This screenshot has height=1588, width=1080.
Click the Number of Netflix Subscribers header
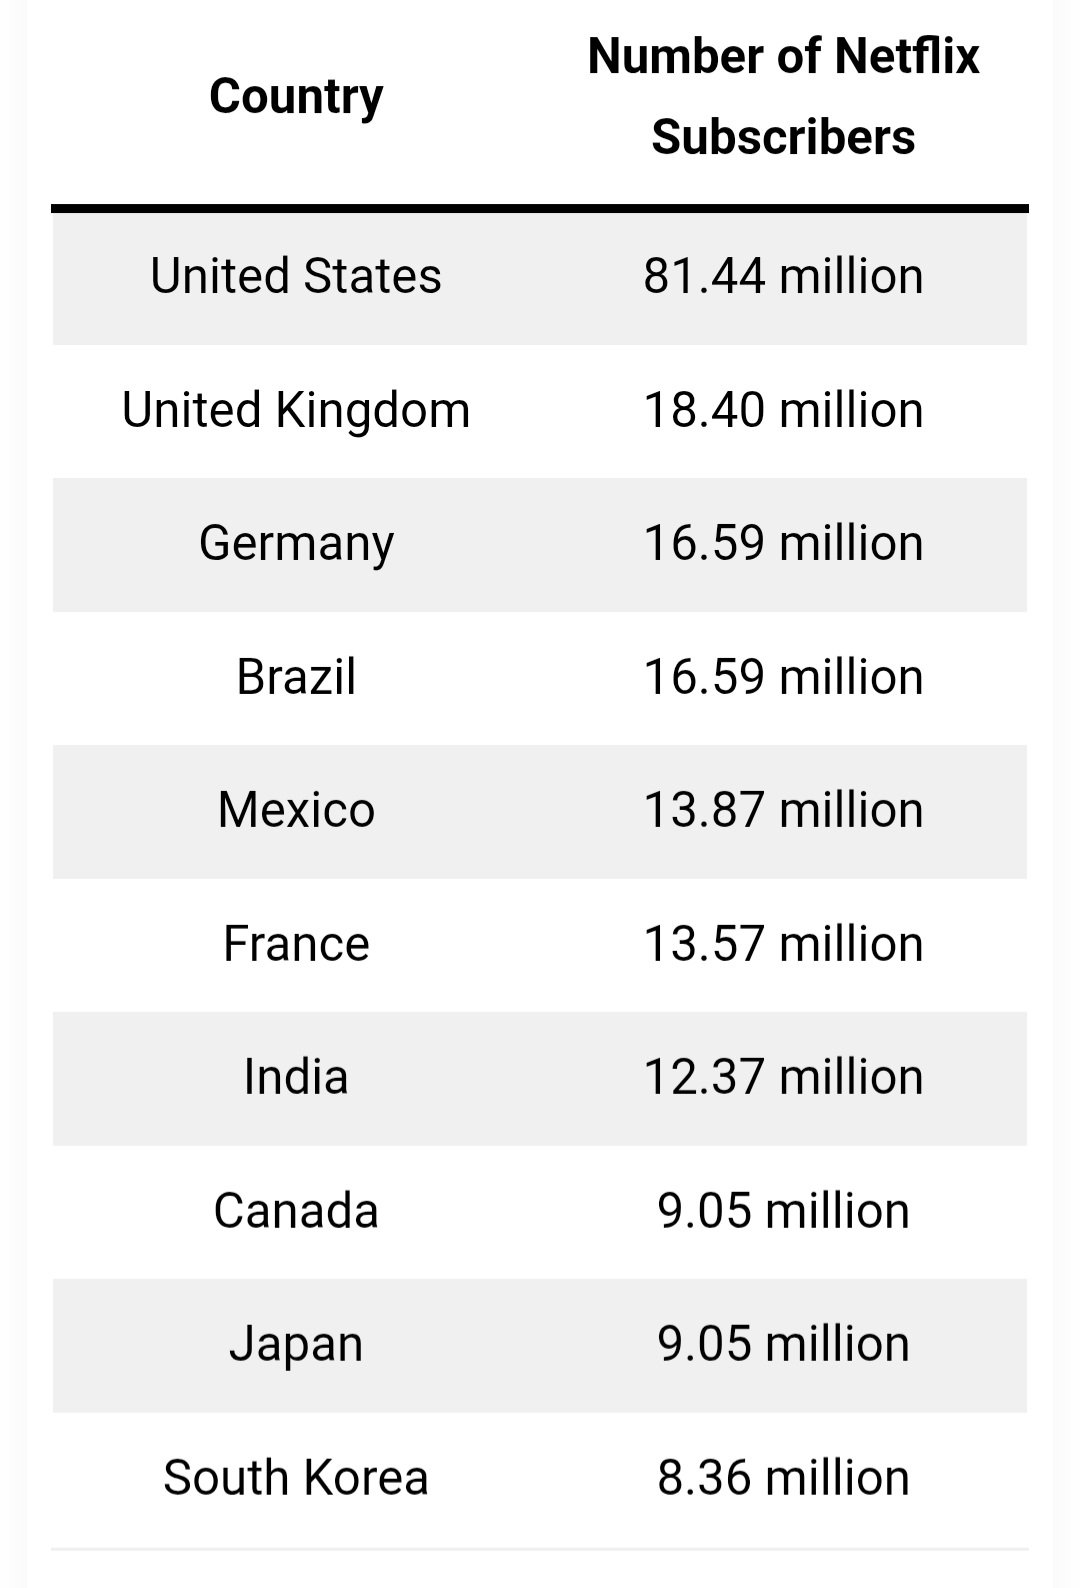(x=783, y=97)
